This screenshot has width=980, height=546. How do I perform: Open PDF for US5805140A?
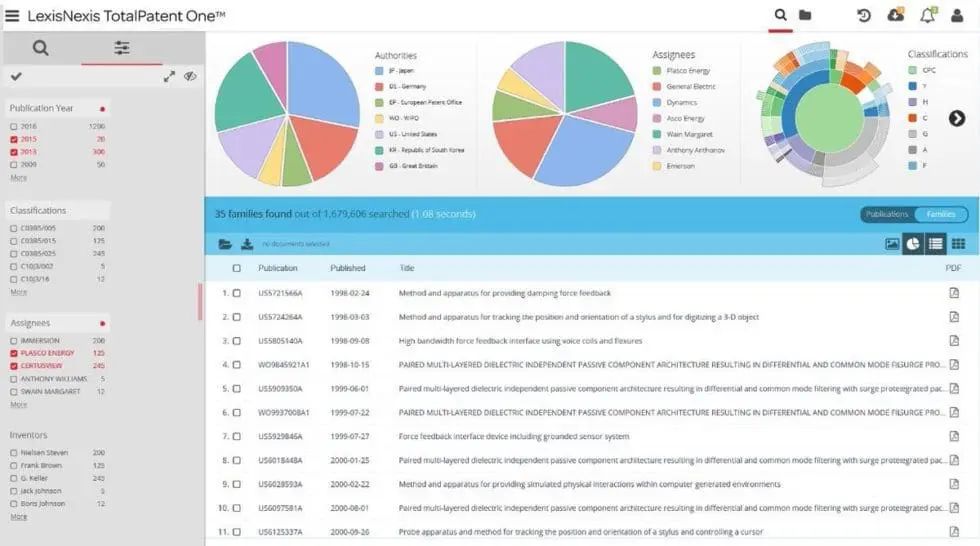[x=954, y=340]
